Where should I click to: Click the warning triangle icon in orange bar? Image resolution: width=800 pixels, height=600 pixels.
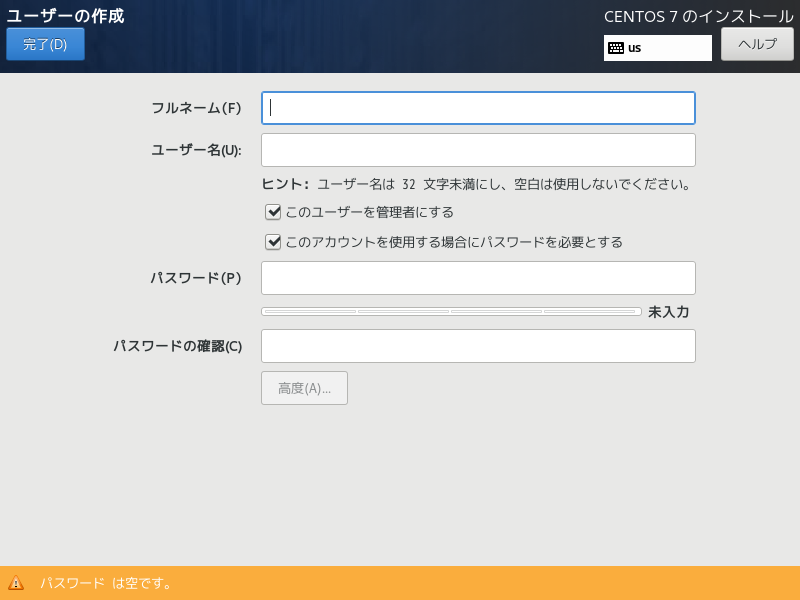16,583
